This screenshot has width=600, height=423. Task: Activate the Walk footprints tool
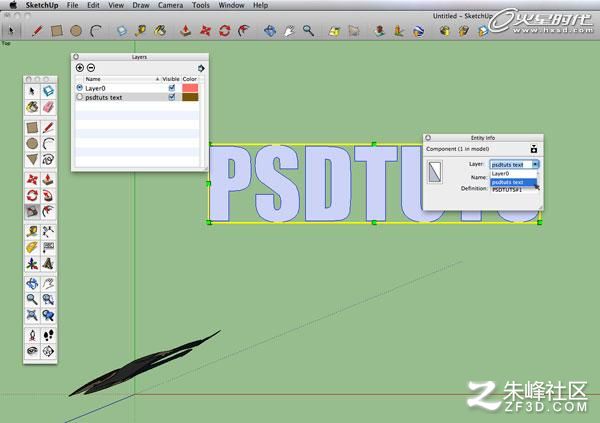point(48,335)
